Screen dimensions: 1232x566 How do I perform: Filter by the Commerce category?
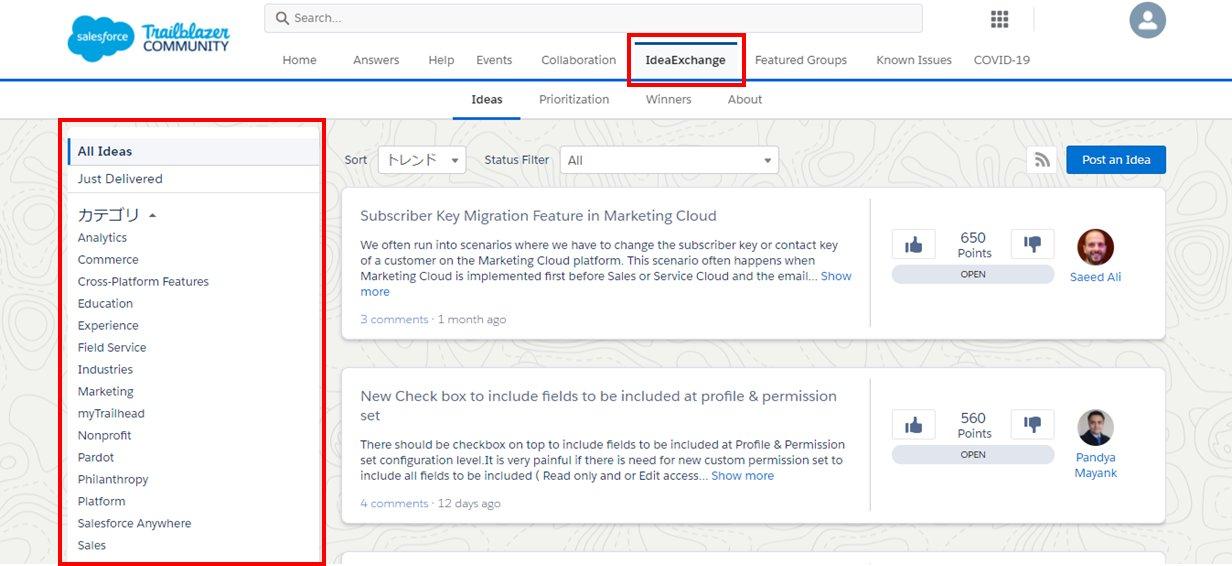click(x=108, y=260)
